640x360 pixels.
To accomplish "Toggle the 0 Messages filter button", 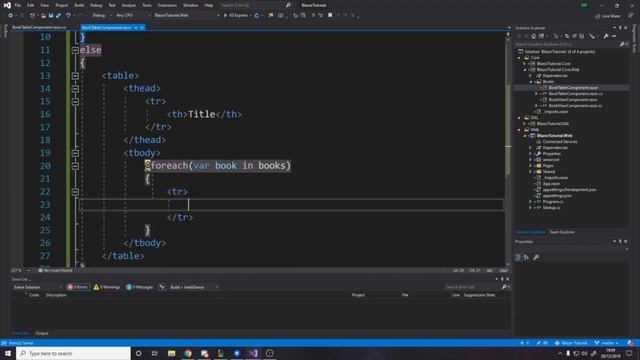I will tap(140, 287).
